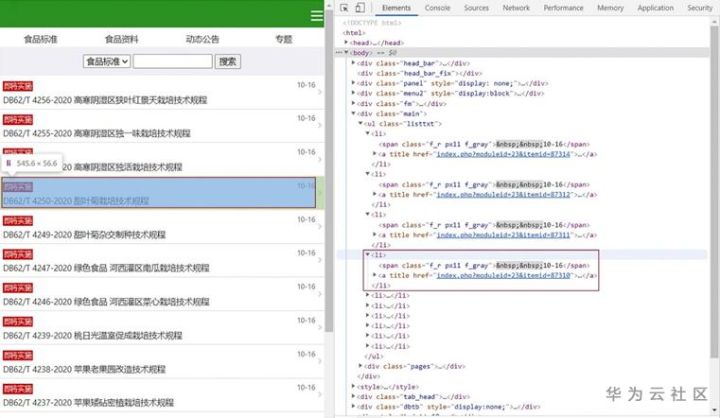Click the red badge on 4255-2020 item
Viewport: 720px width, 418px height.
pyautogui.click(x=17, y=120)
